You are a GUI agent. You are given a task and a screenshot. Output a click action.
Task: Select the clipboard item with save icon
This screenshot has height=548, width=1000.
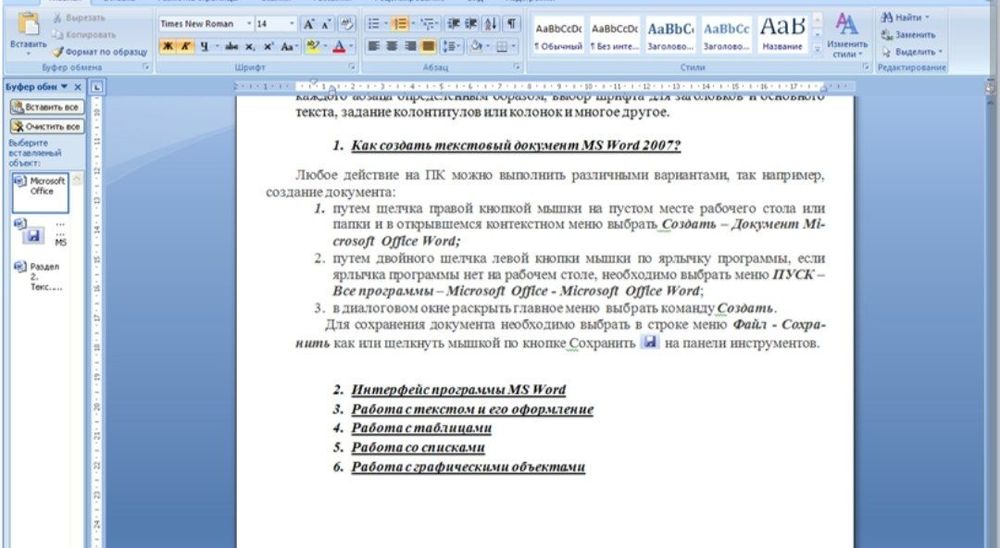click(x=40, y=233)
